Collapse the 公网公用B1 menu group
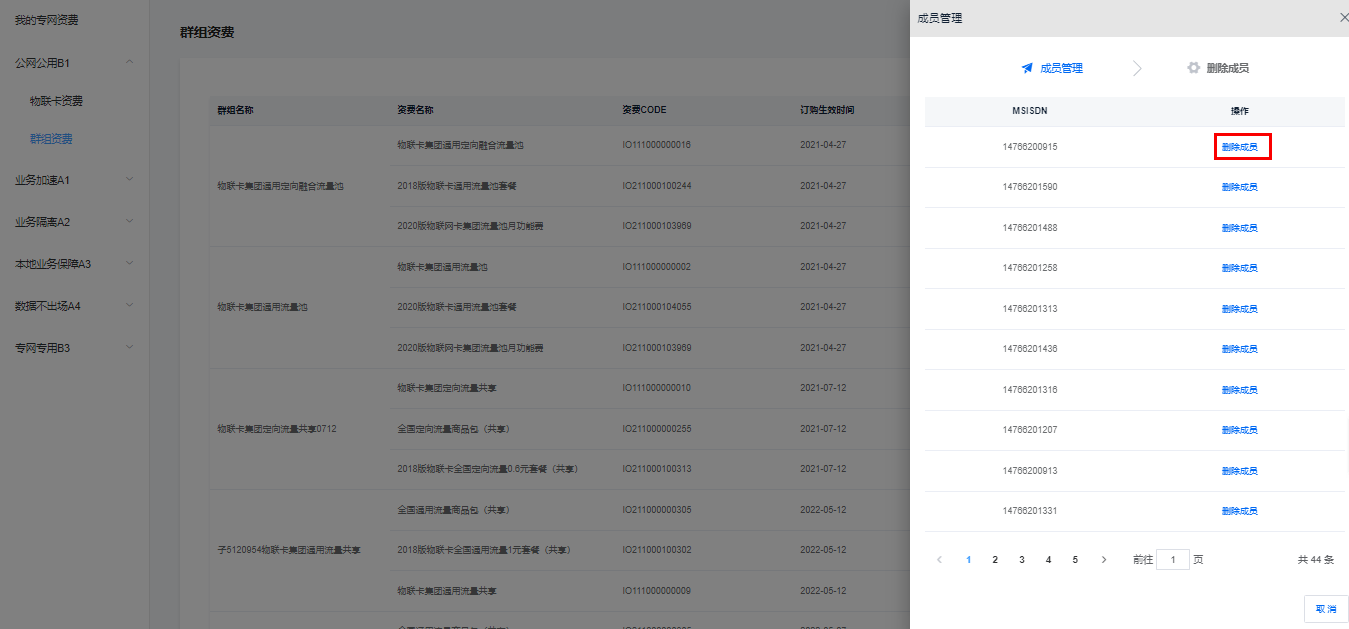The image size is (1349, 629). [129, 63]
